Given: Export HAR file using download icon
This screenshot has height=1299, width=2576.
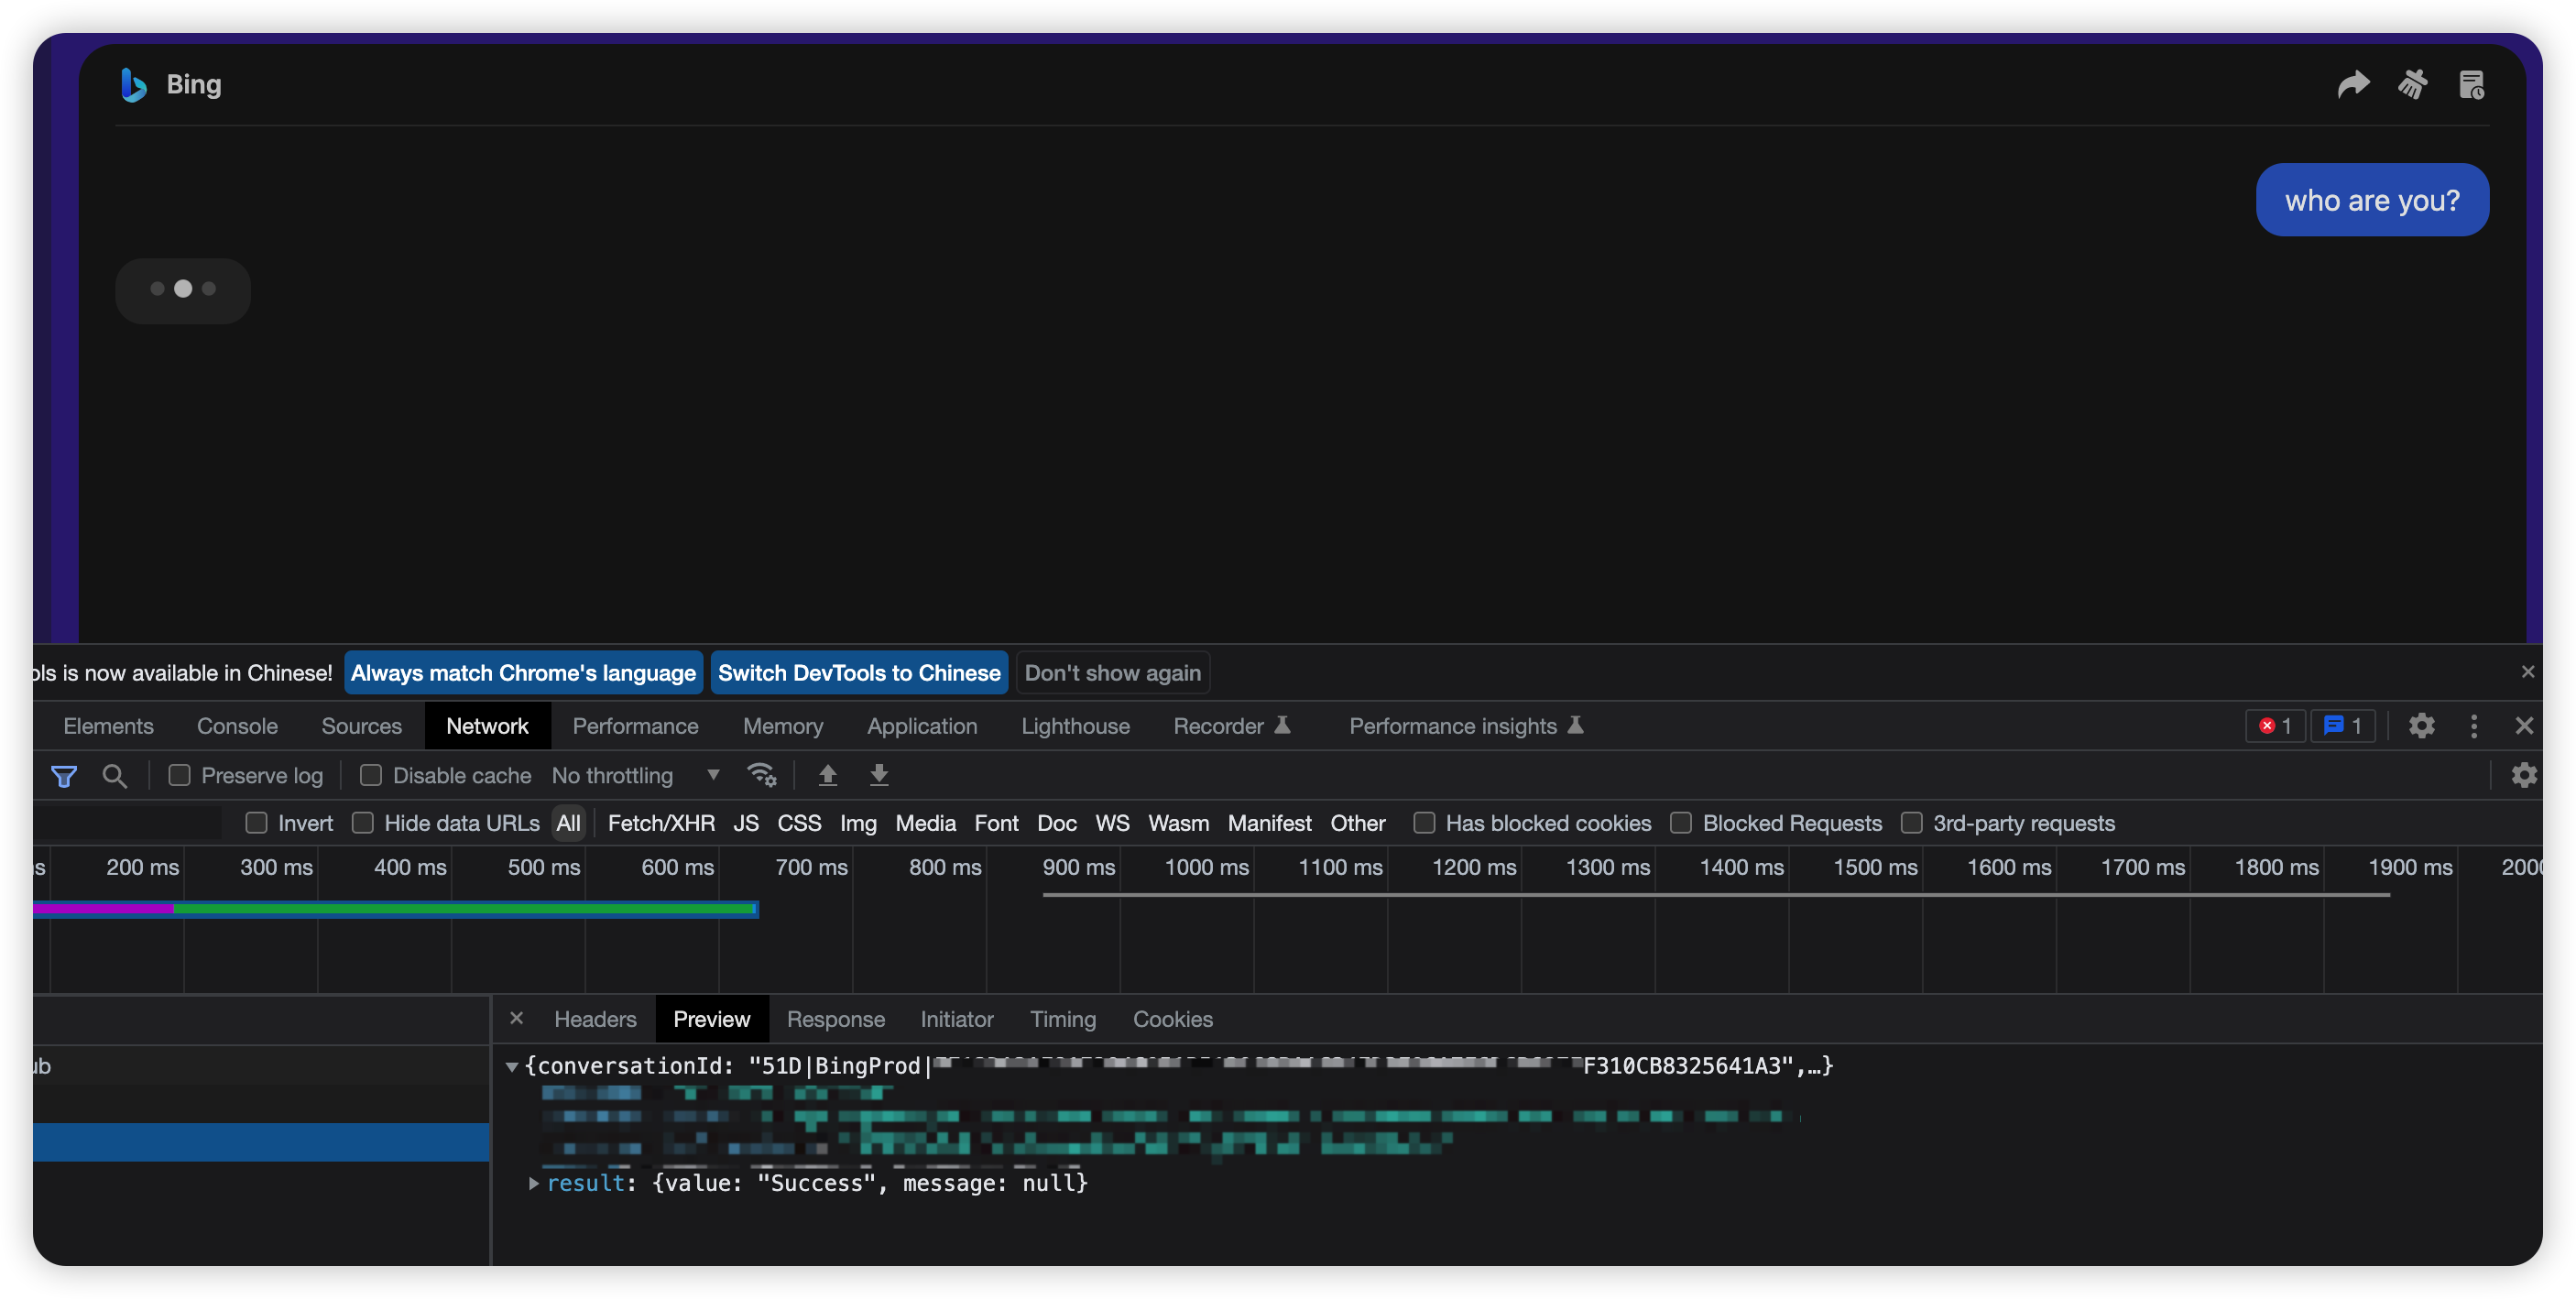Looking at the screenshot, I should [x=879, y=775].
